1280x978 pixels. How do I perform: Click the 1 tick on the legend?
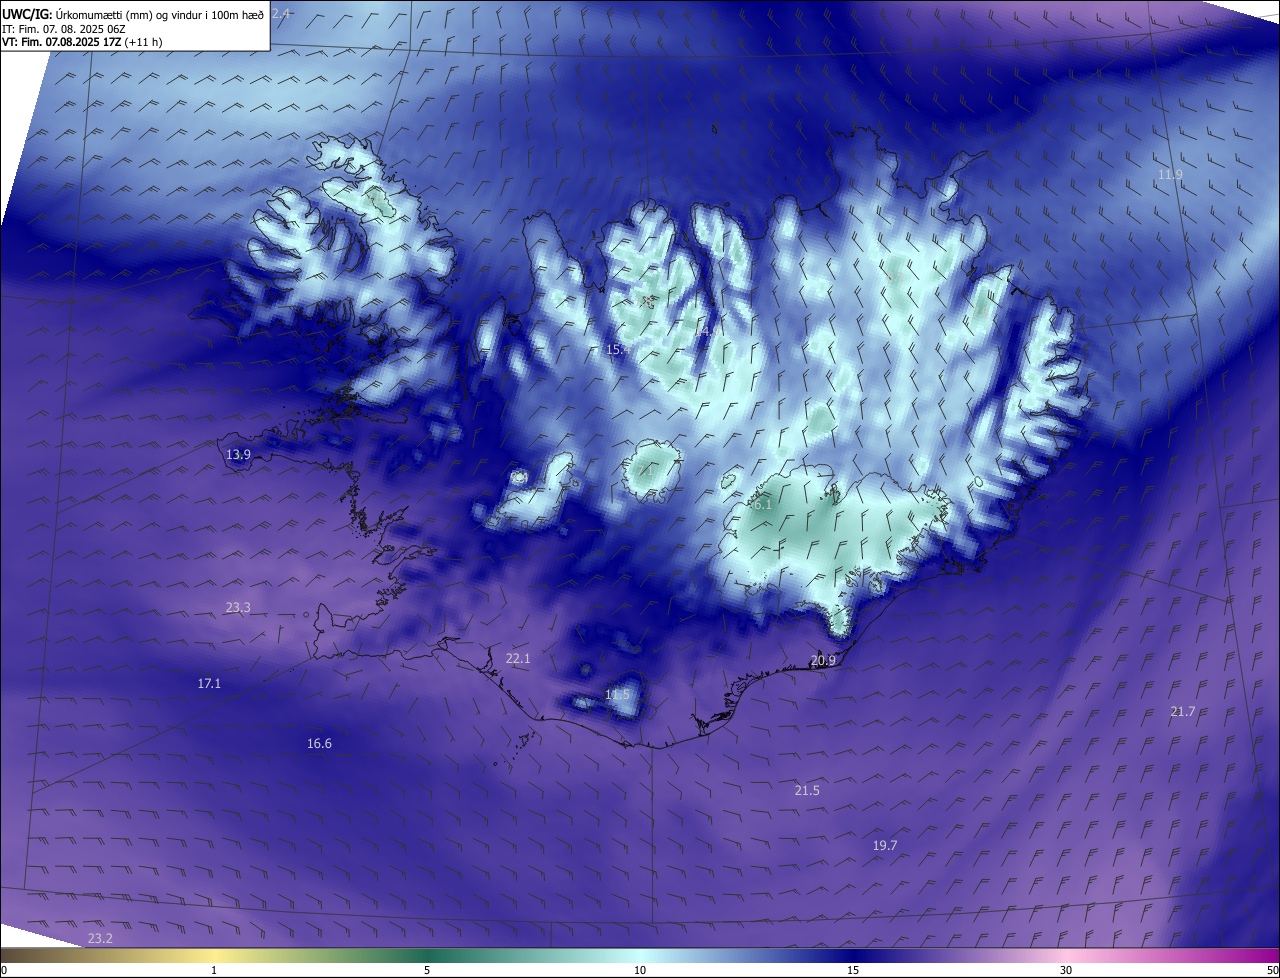pos(214,970)
